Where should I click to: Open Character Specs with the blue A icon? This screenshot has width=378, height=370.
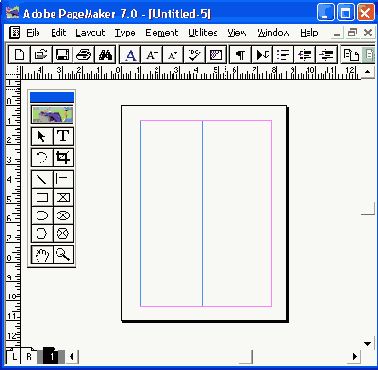[130, 54]
